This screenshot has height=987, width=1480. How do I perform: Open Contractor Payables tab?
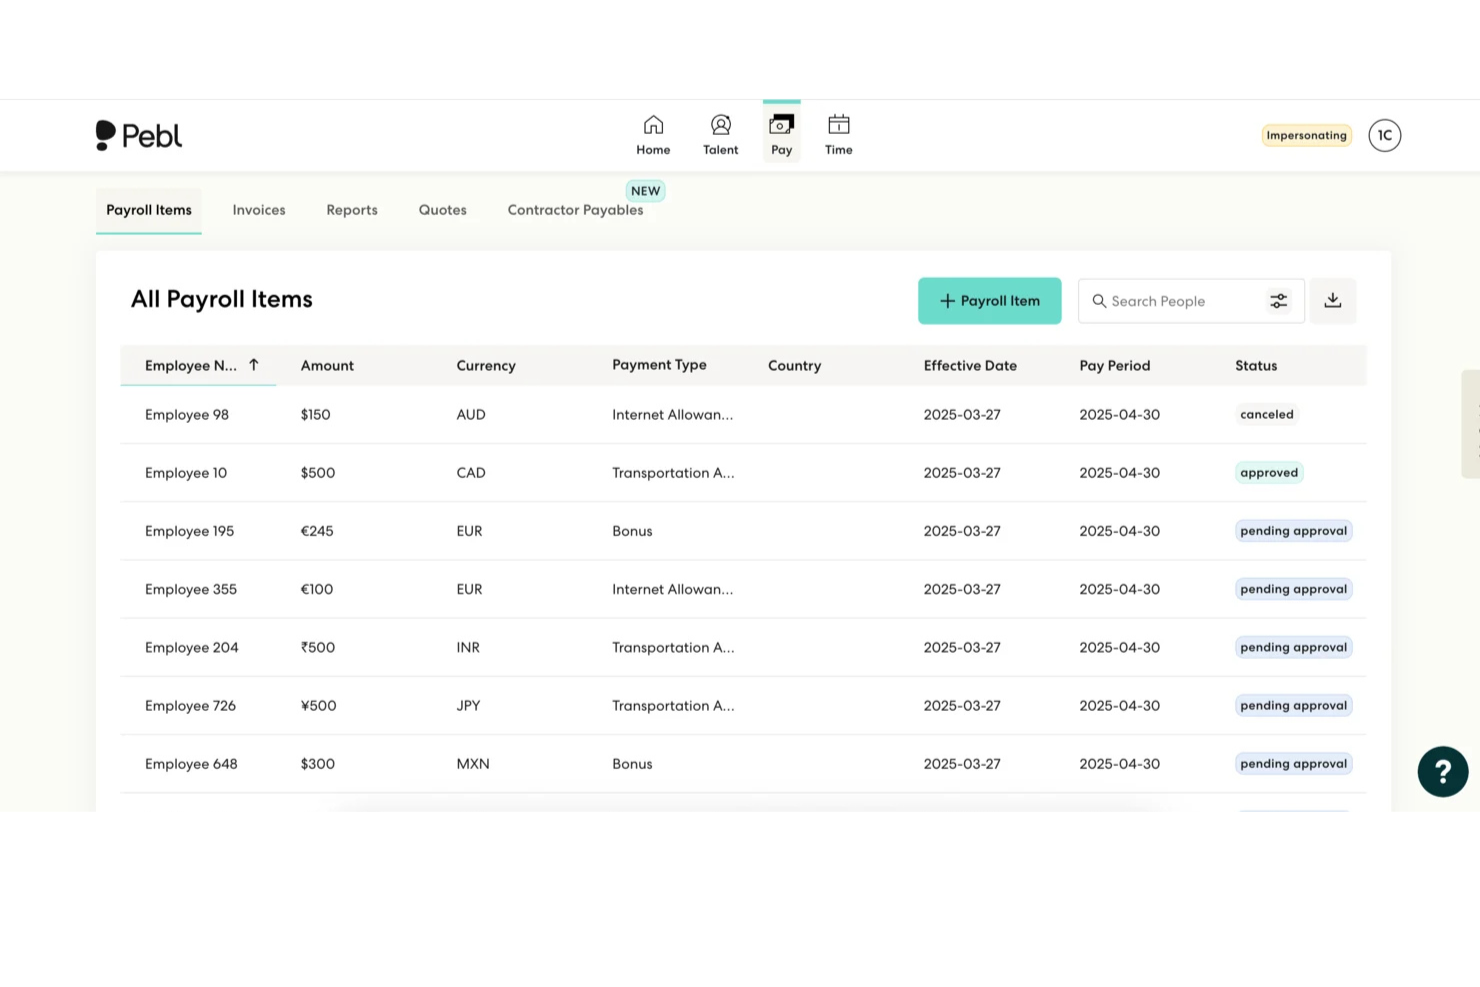[x=575, y=210]
